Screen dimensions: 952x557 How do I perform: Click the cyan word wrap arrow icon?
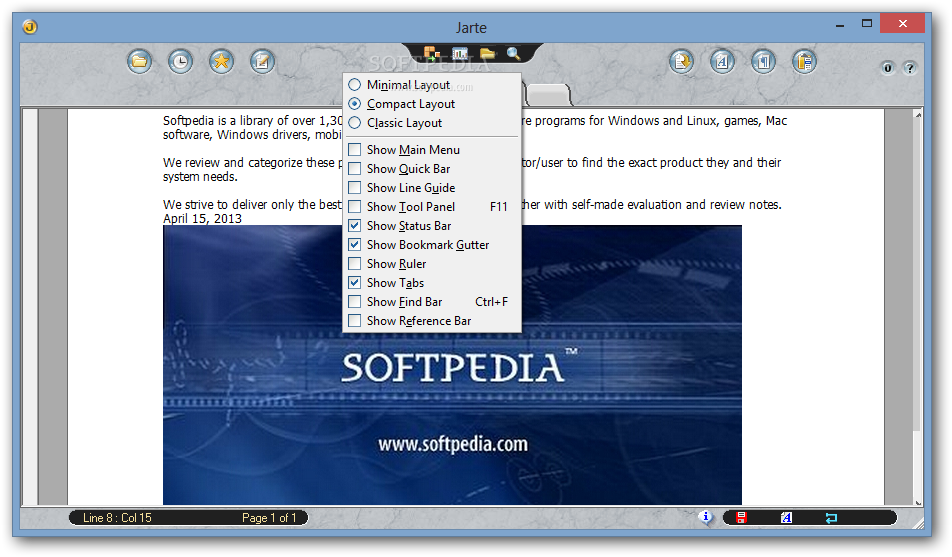(x=831, y=518)
